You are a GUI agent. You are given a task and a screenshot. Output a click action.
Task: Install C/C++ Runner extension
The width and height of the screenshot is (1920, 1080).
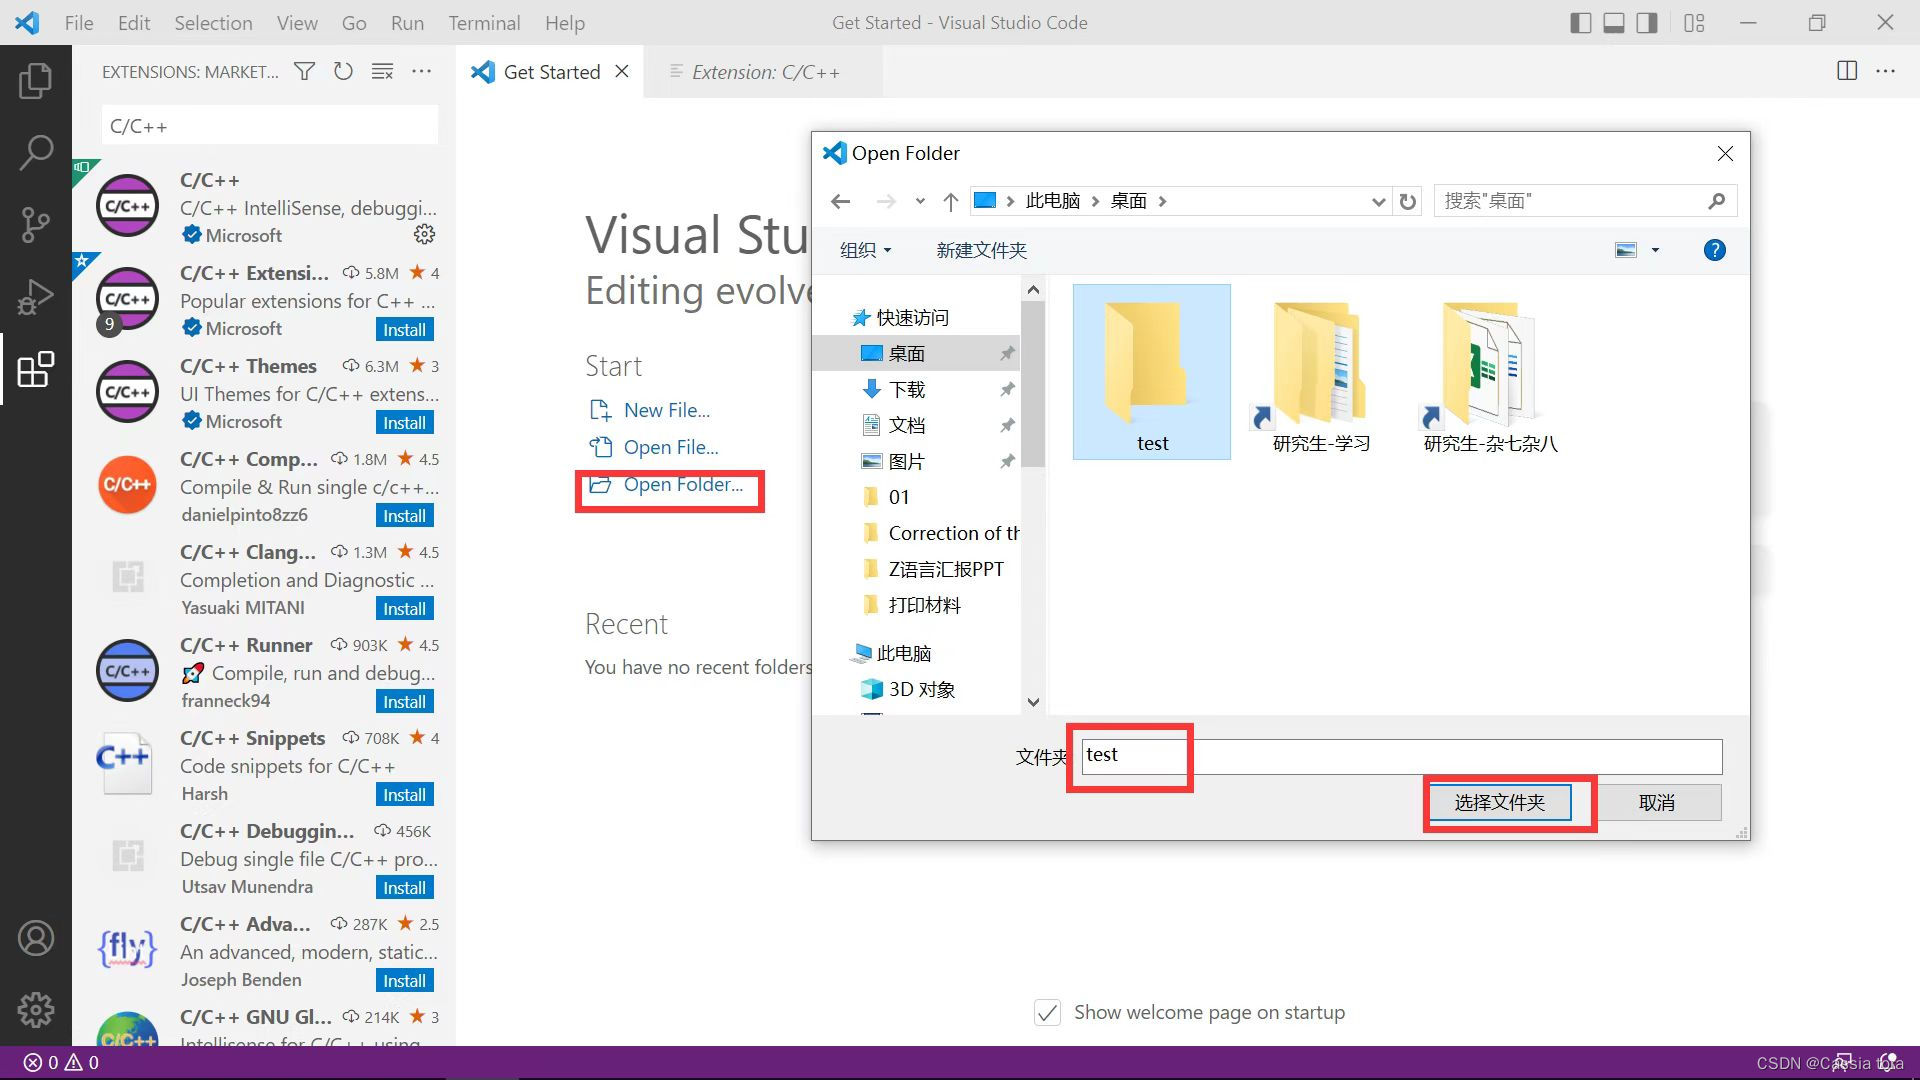[404, 701]
